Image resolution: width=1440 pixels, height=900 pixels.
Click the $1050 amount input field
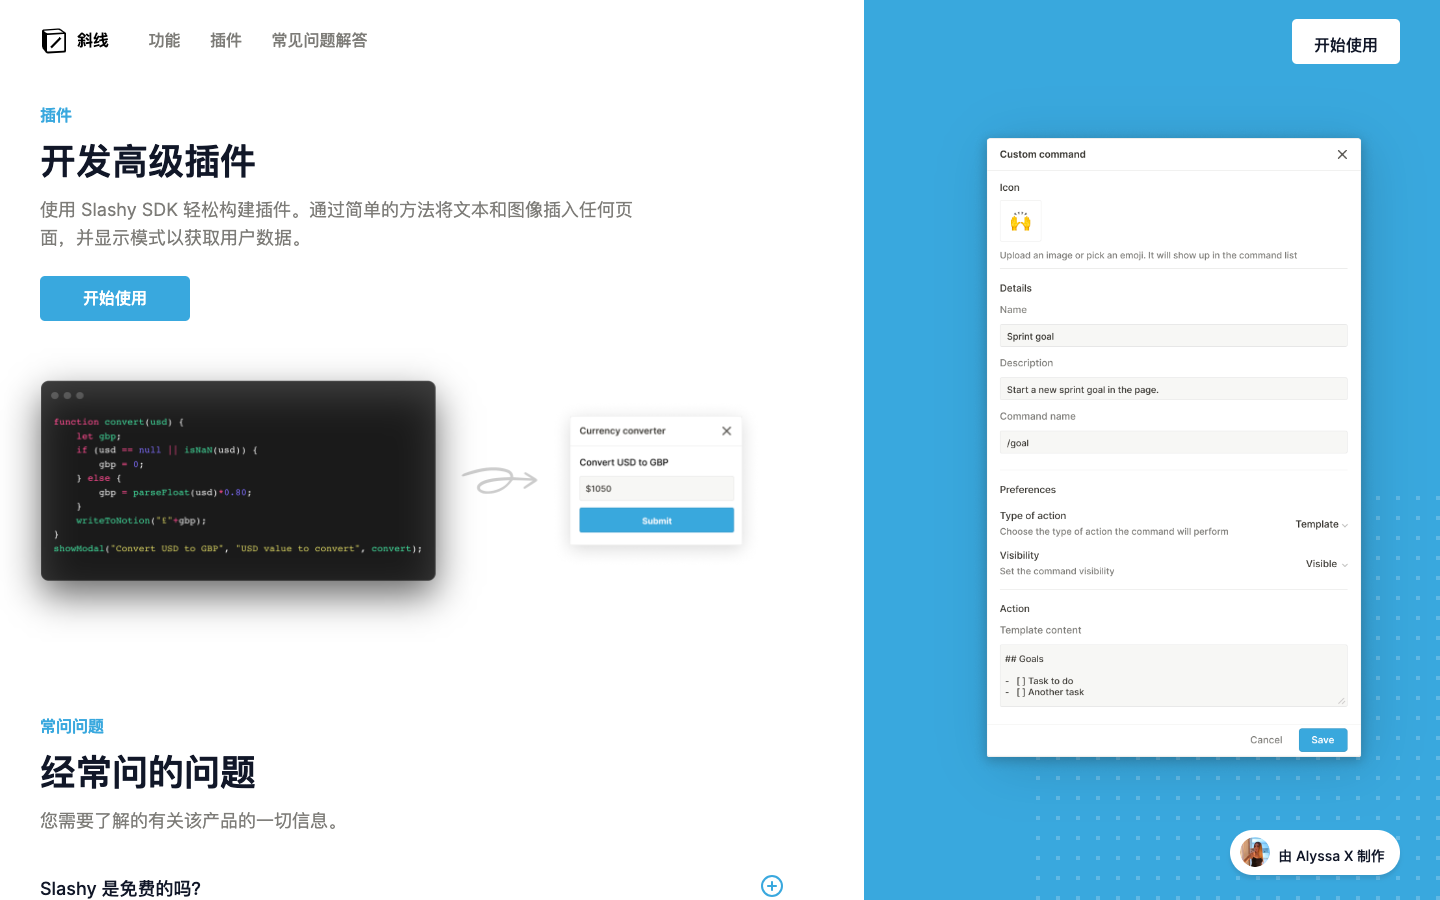coord(656,489)
